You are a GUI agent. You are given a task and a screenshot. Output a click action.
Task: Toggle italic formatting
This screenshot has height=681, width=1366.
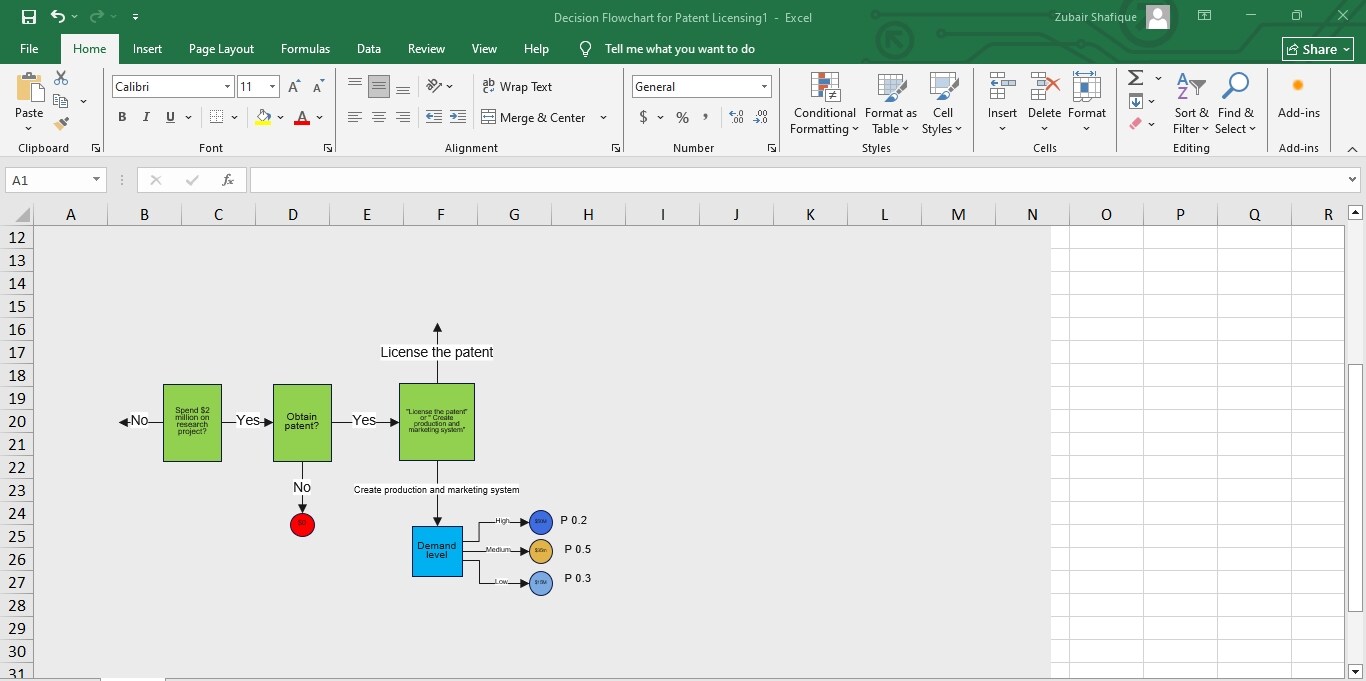click(145, 117)
